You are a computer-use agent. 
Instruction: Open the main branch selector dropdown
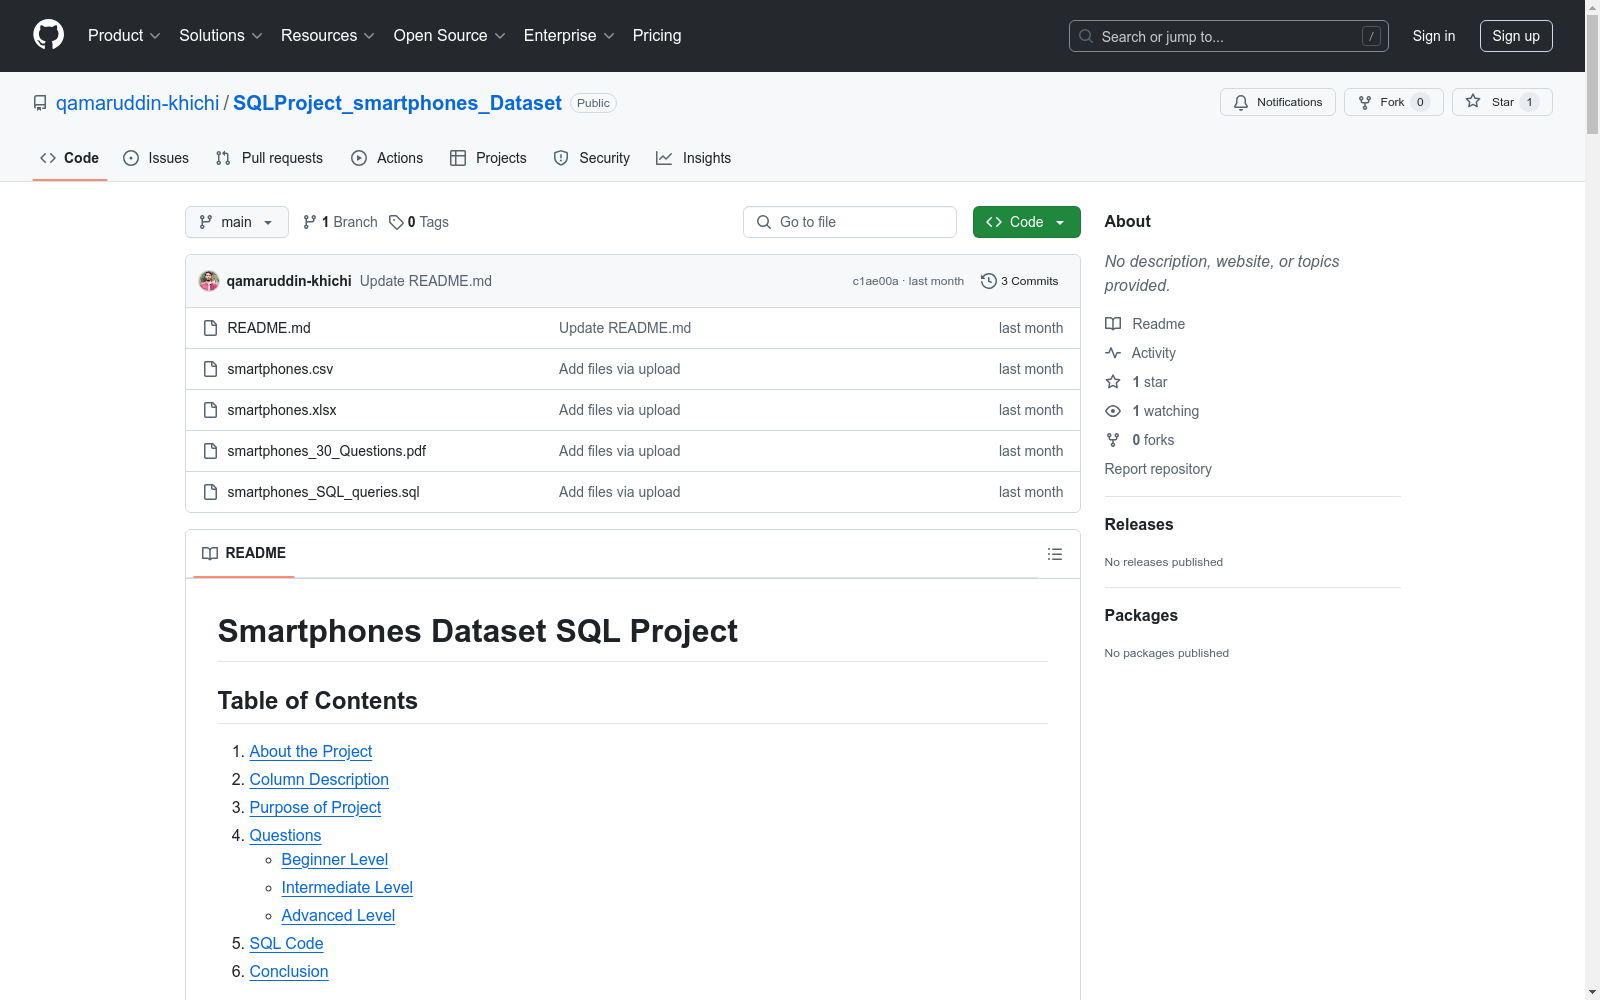(237, 222)
